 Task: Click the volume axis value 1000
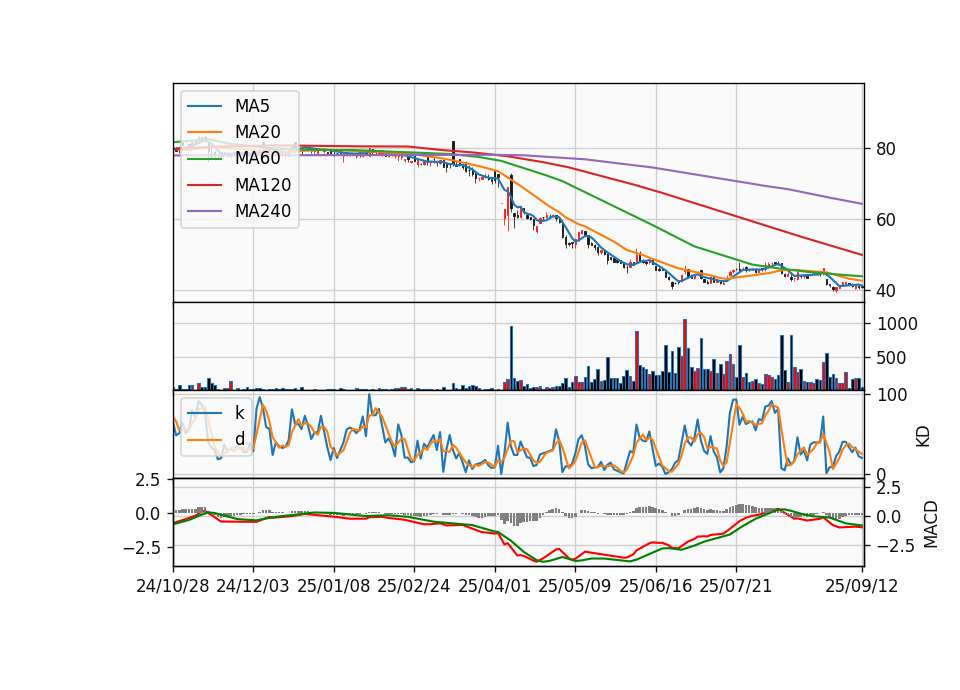897,324
